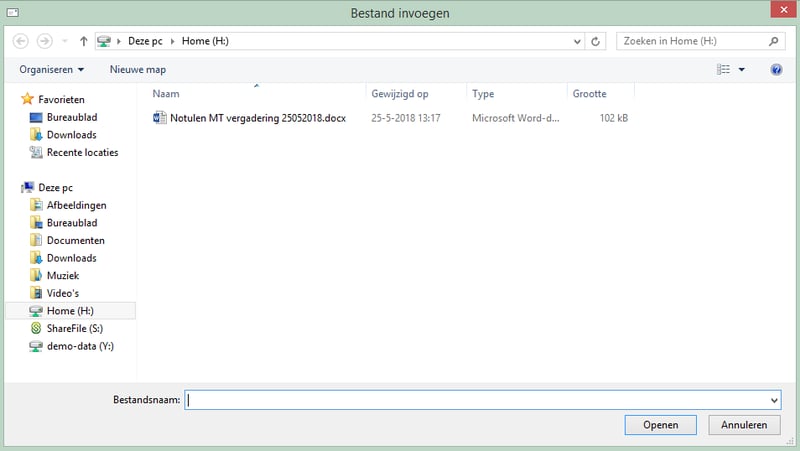Click the 'Microsoft Word-d...' type cell

coord(515,118)
